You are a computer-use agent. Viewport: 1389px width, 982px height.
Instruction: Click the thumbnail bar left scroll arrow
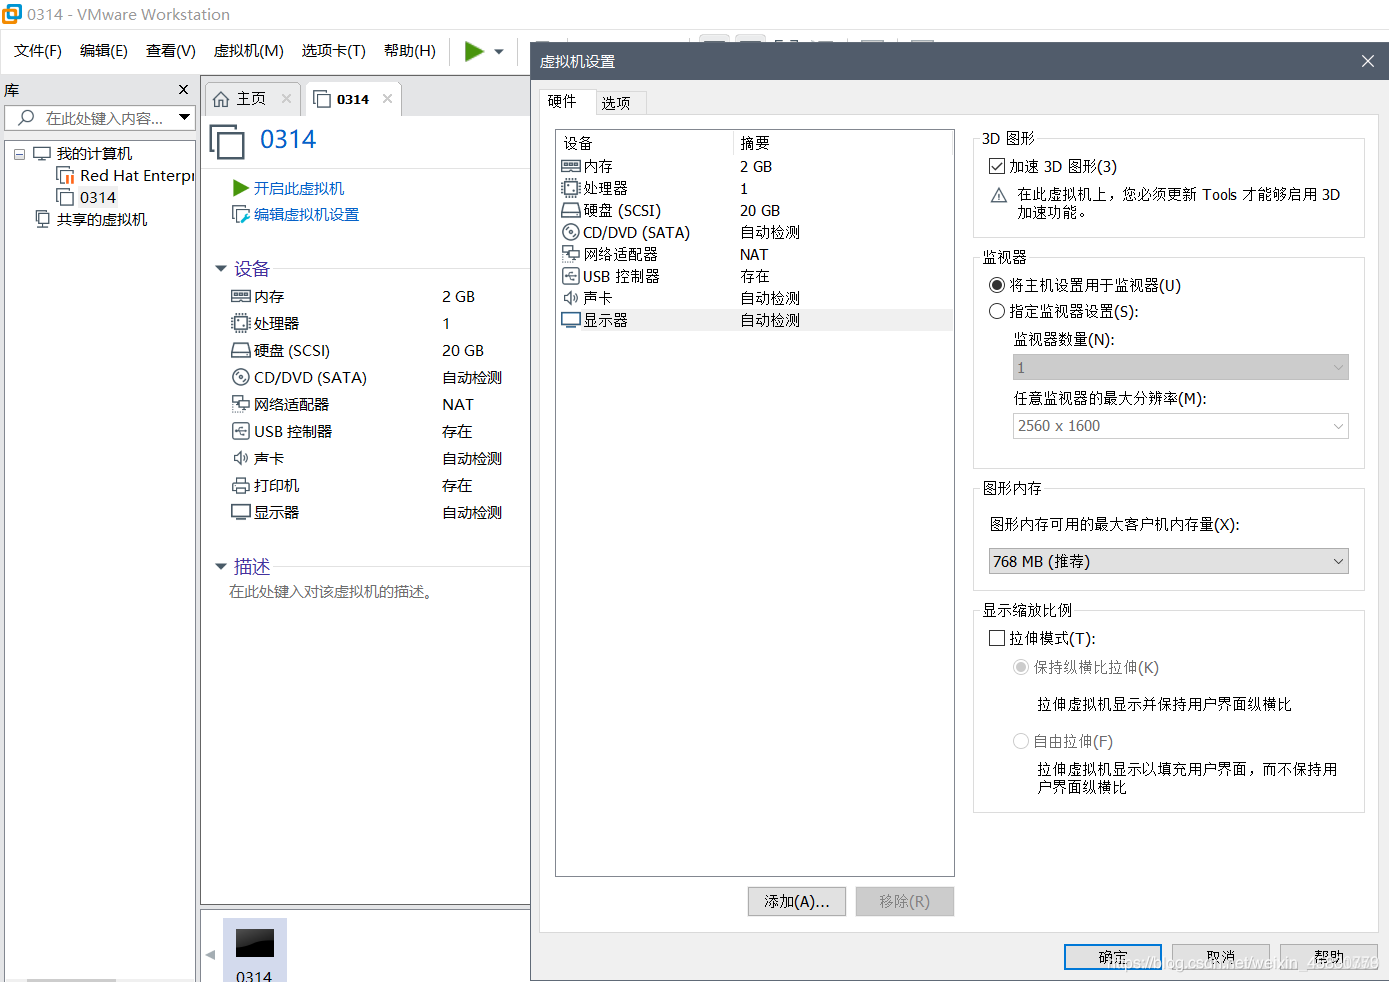[210, 955]
